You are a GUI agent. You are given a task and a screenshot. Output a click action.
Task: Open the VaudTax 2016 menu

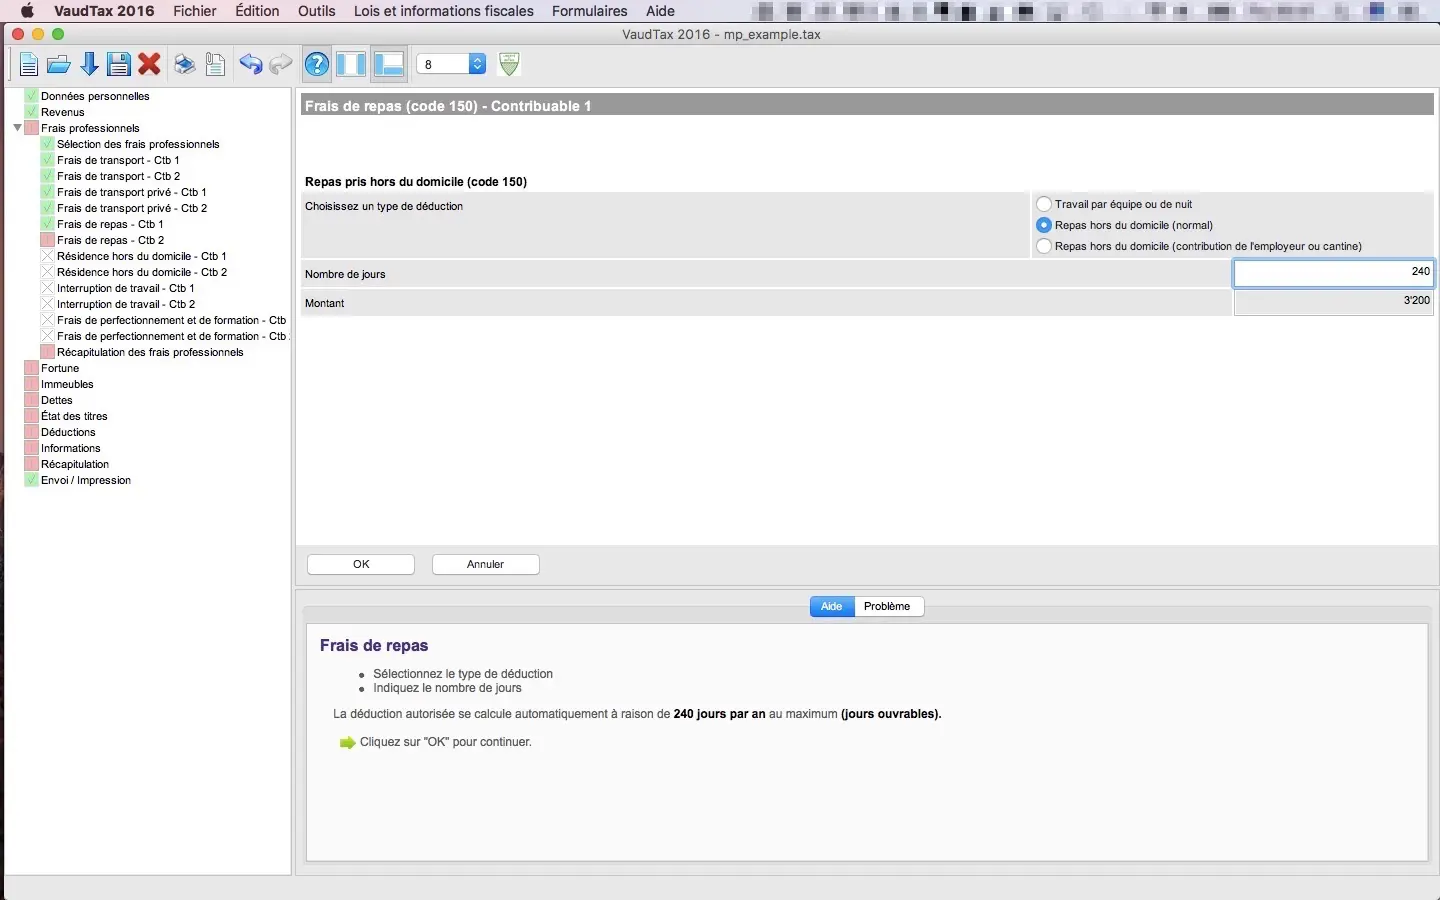104,11
